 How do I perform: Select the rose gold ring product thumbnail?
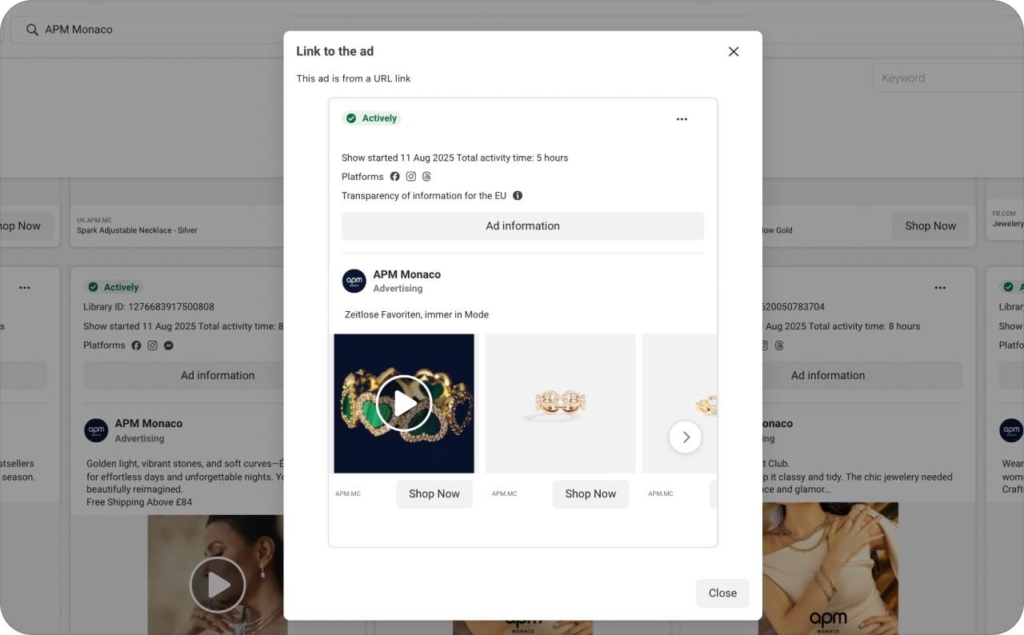(560, 403)
